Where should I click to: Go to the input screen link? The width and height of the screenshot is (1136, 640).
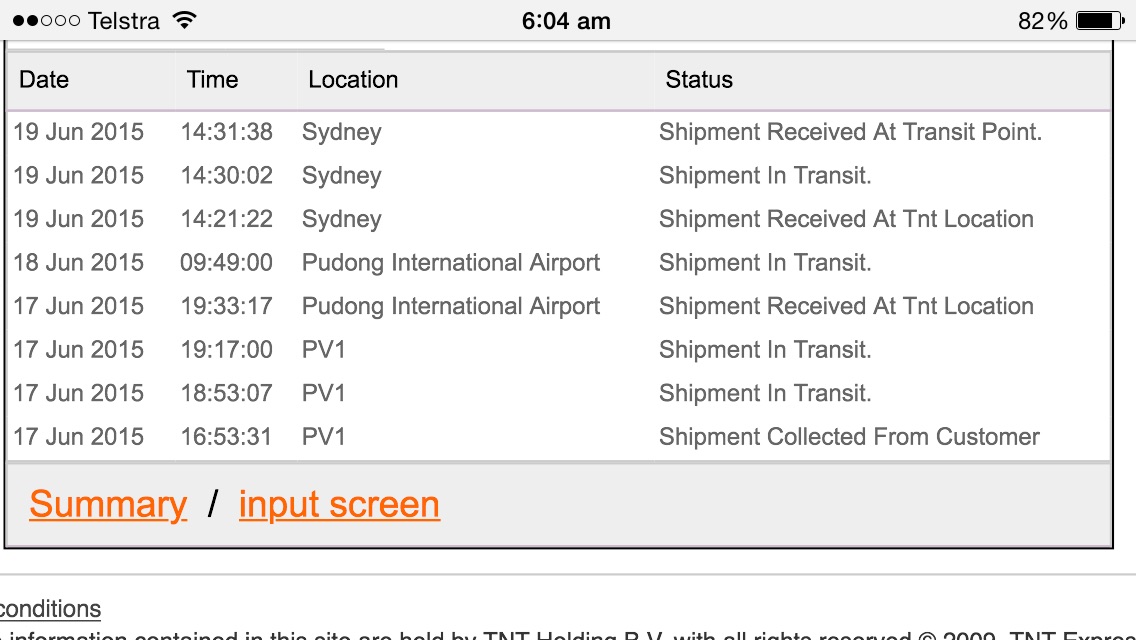(339, 505)
